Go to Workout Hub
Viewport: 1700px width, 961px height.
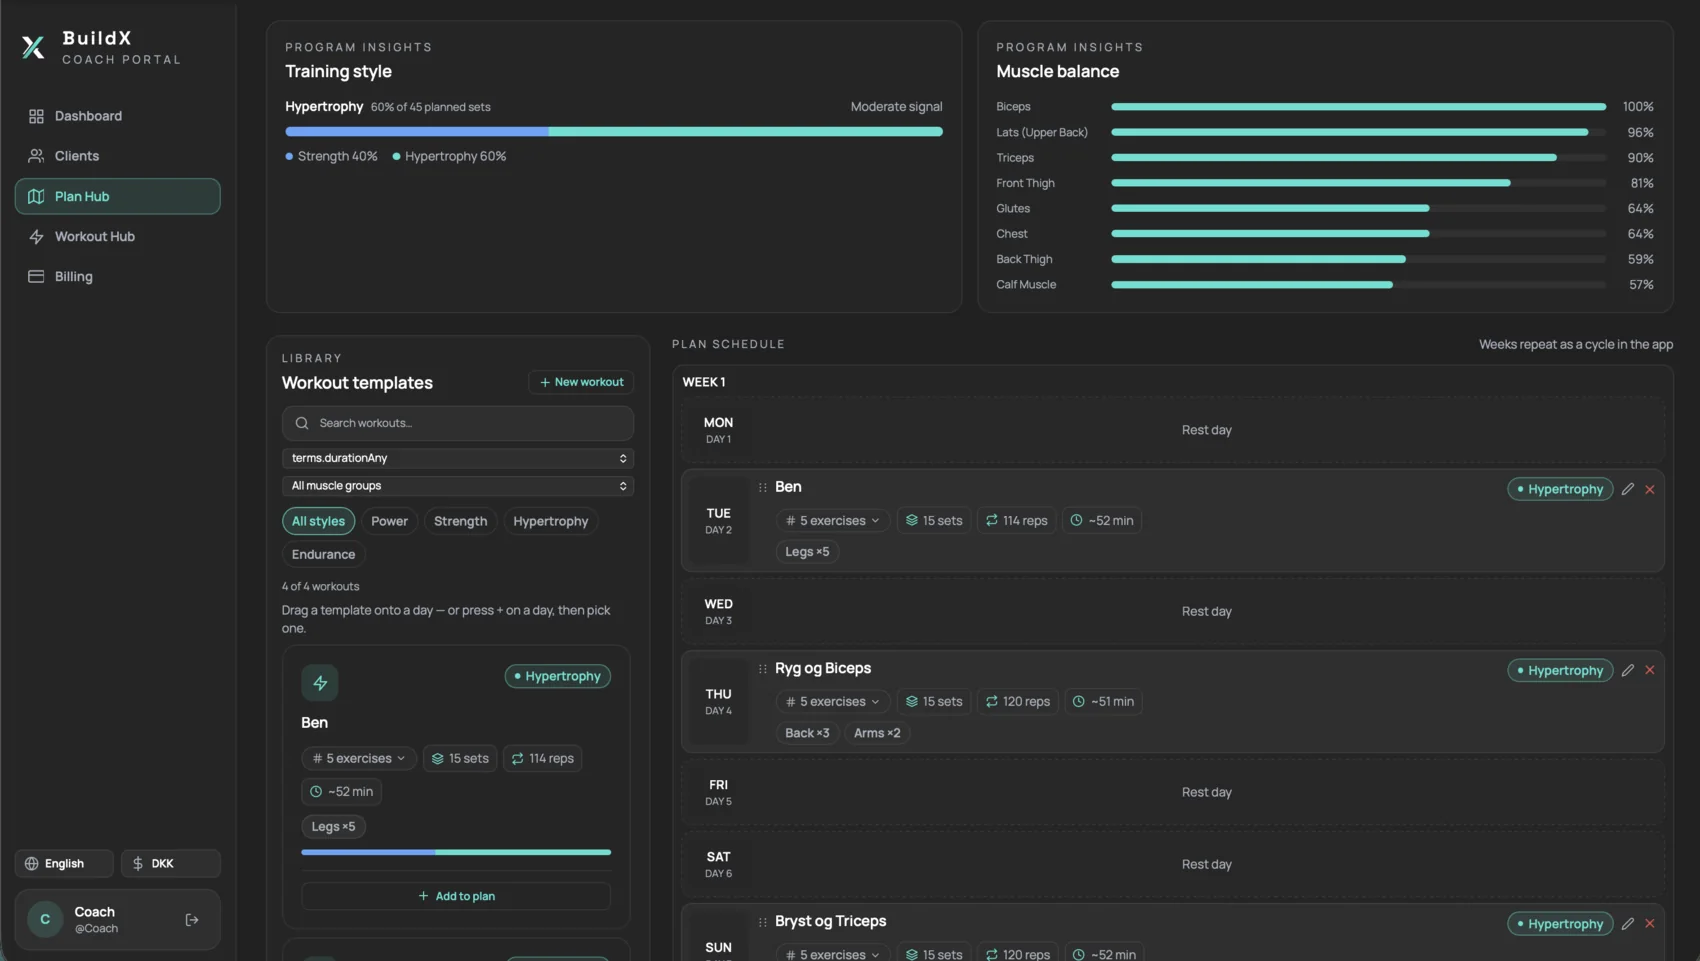(x=117, y=236)
